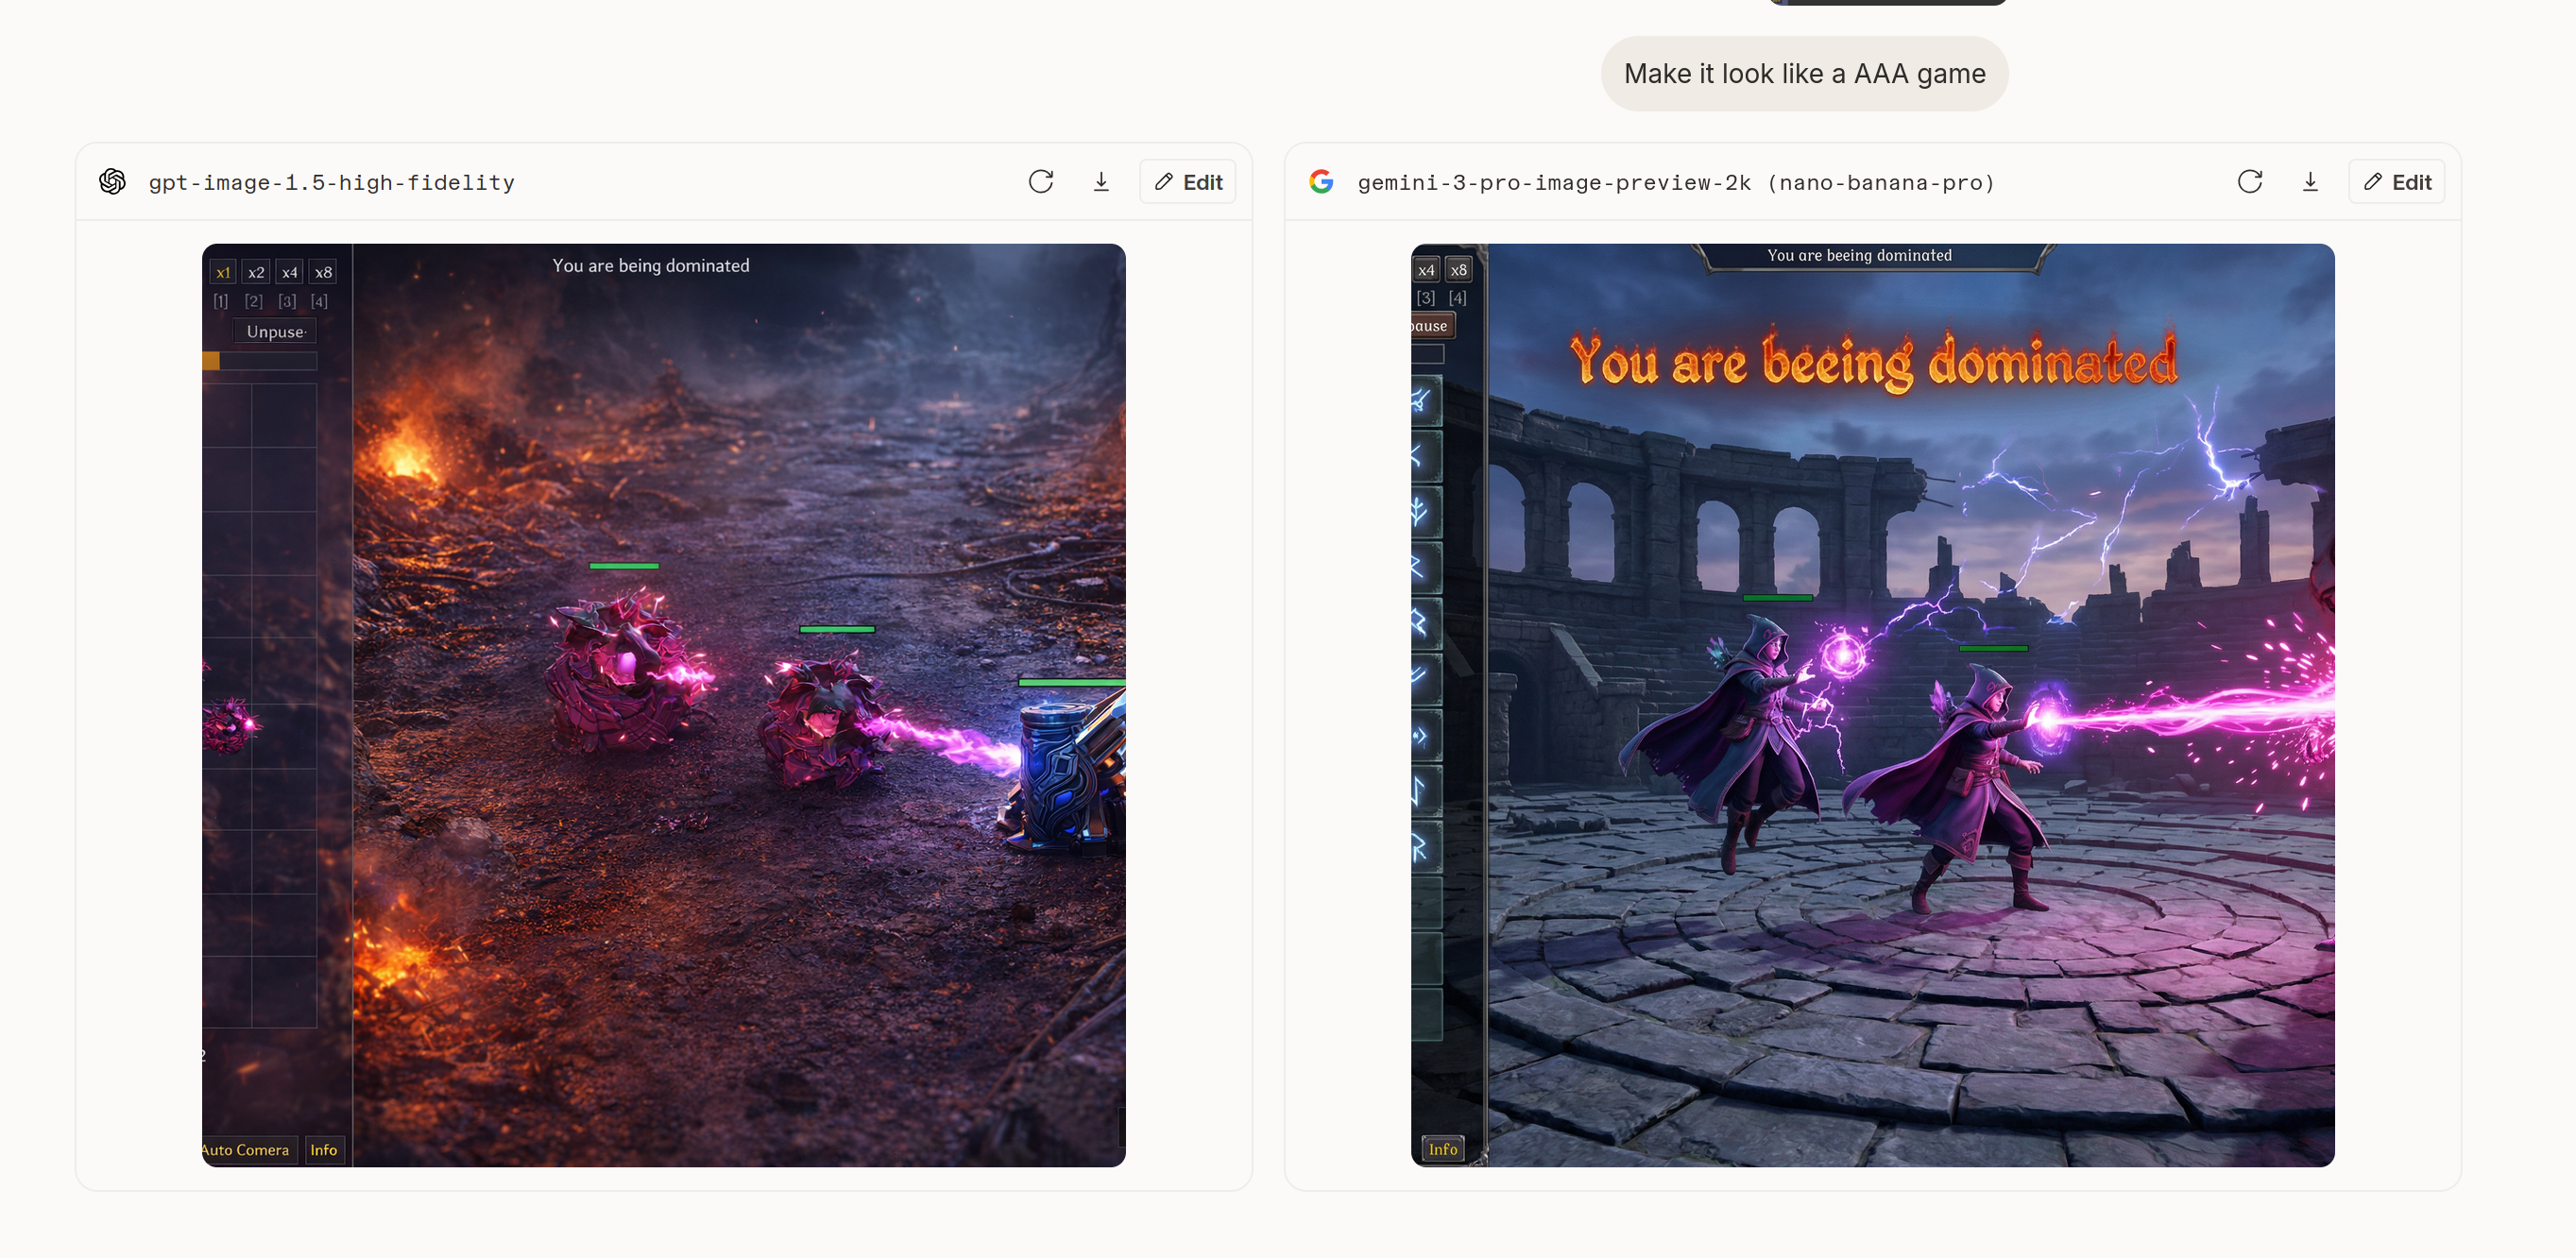
Task: Click the orange progress bar in left image
Action: click(x=212, y=361)
